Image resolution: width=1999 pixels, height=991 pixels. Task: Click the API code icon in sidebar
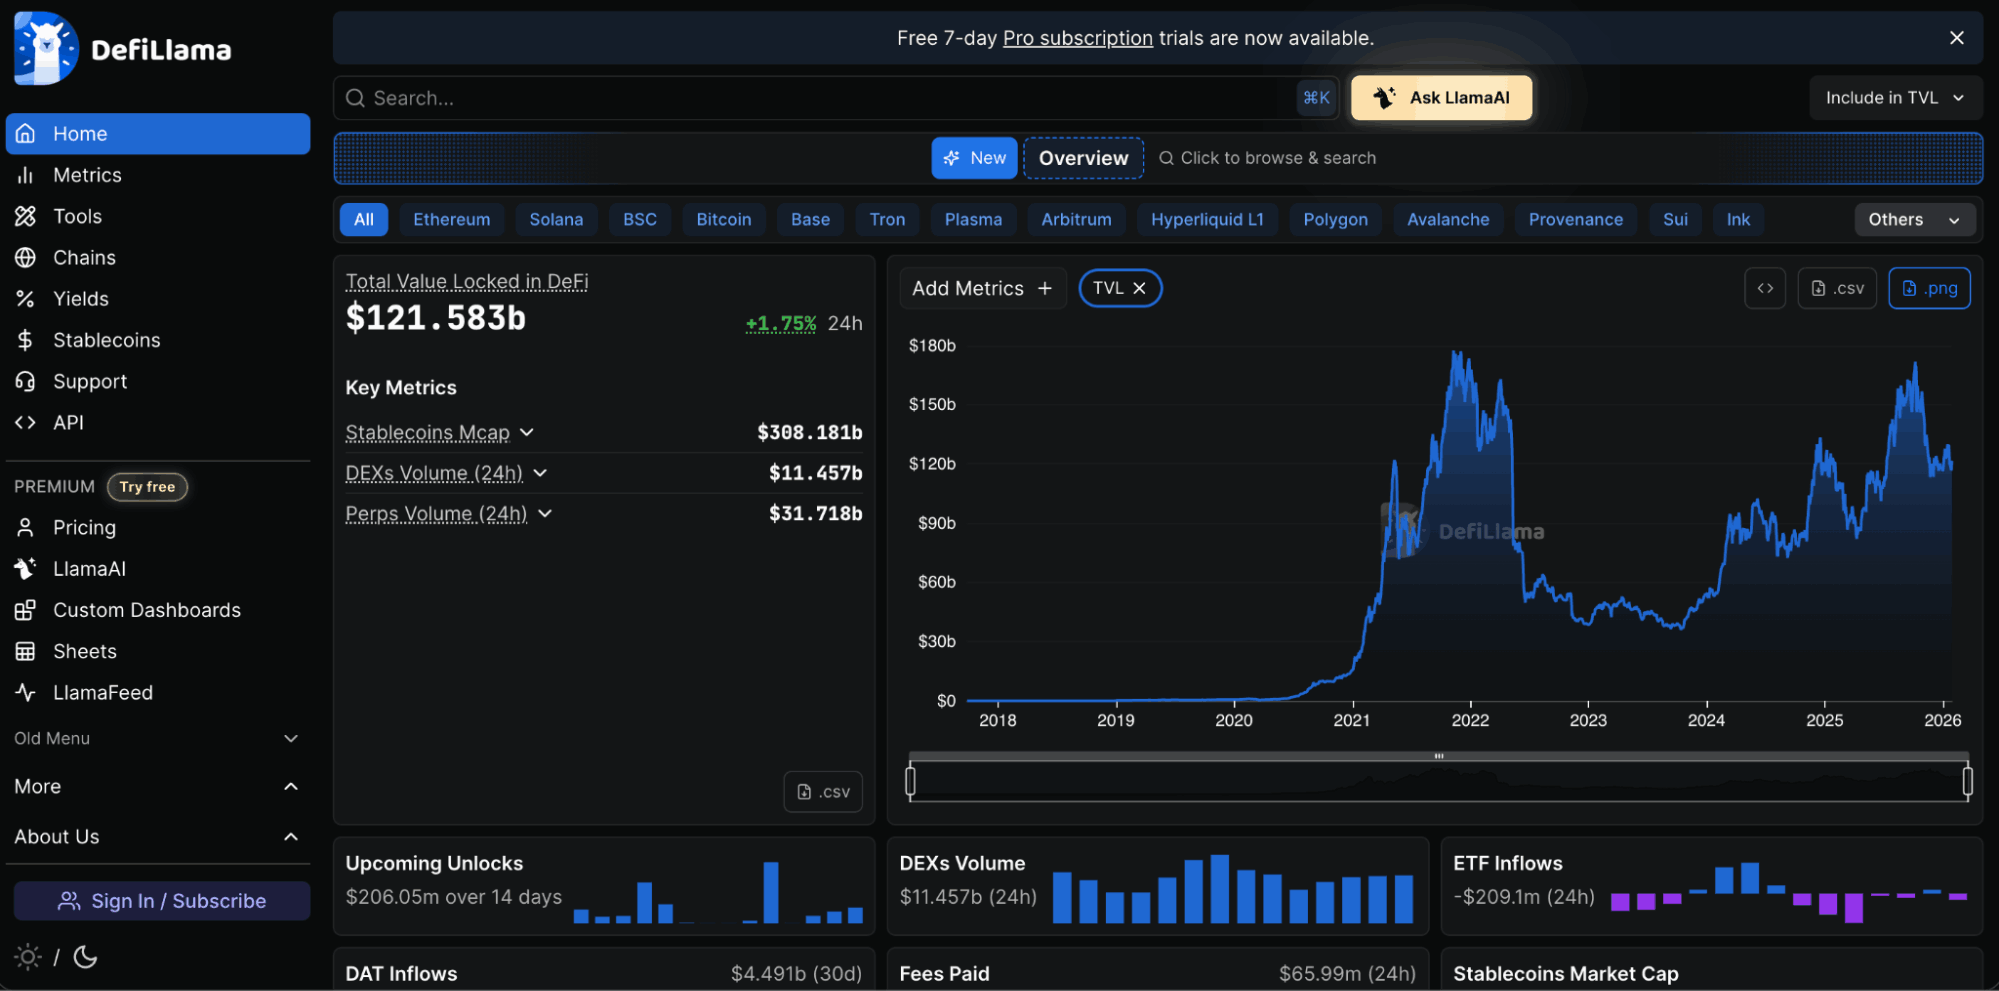[26, 422]
